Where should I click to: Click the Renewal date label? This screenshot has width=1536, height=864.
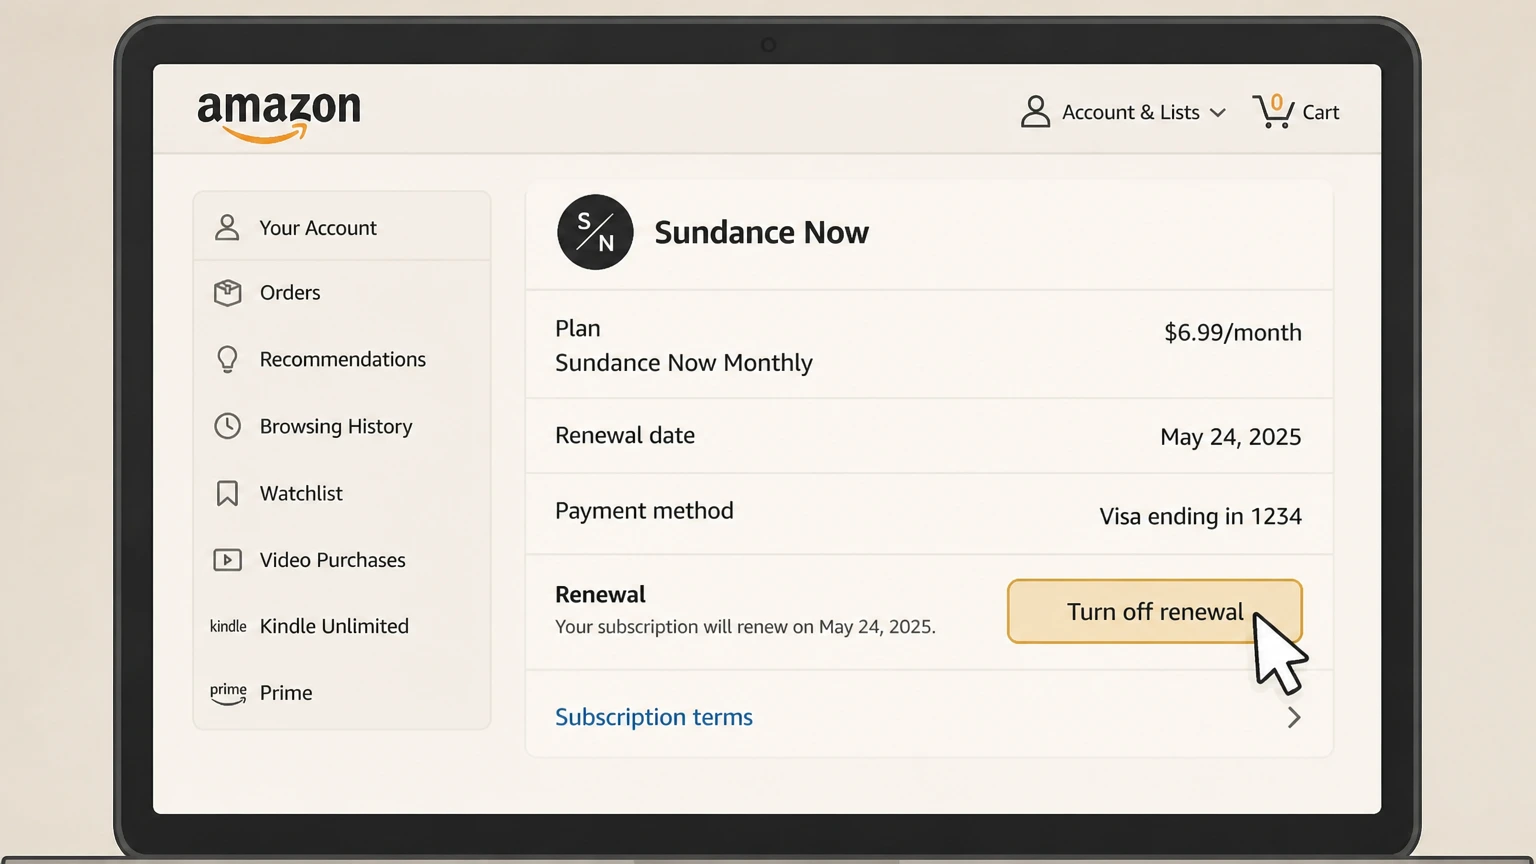pyautogui.click(x=625, y=435)
